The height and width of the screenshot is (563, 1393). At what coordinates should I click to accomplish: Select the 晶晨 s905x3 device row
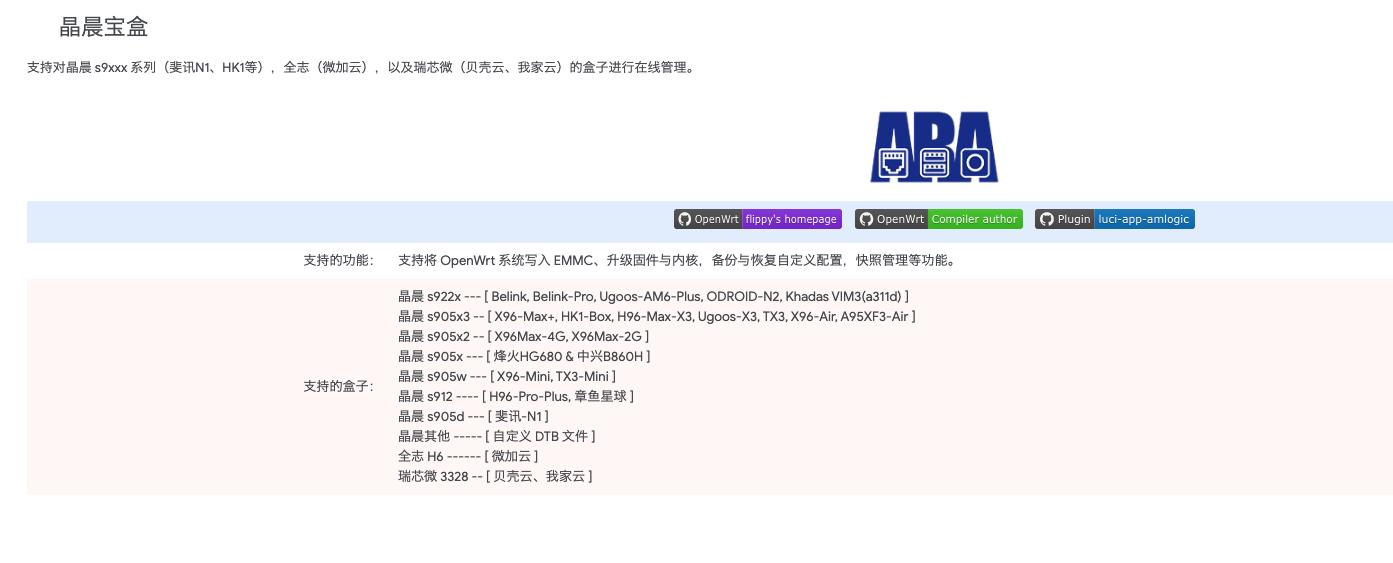pos(657,316)
